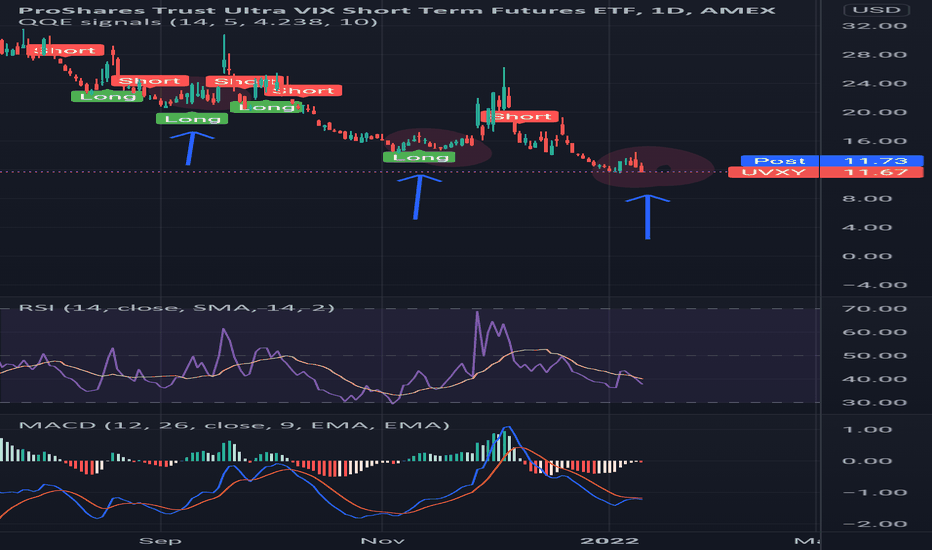932x550 pixels.
Task: Click the 60.00 RSI scale value
Action: pyautogui.click(x=875, y=332)
